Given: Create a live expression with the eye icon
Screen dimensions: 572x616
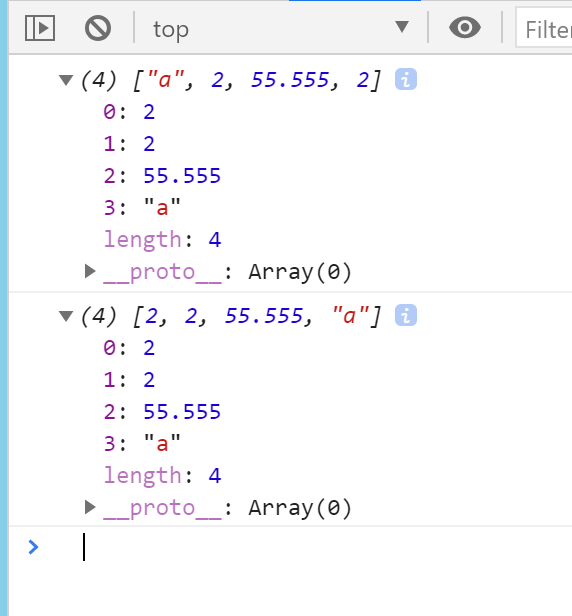Looking at the screenshot, I should [465, 28].
